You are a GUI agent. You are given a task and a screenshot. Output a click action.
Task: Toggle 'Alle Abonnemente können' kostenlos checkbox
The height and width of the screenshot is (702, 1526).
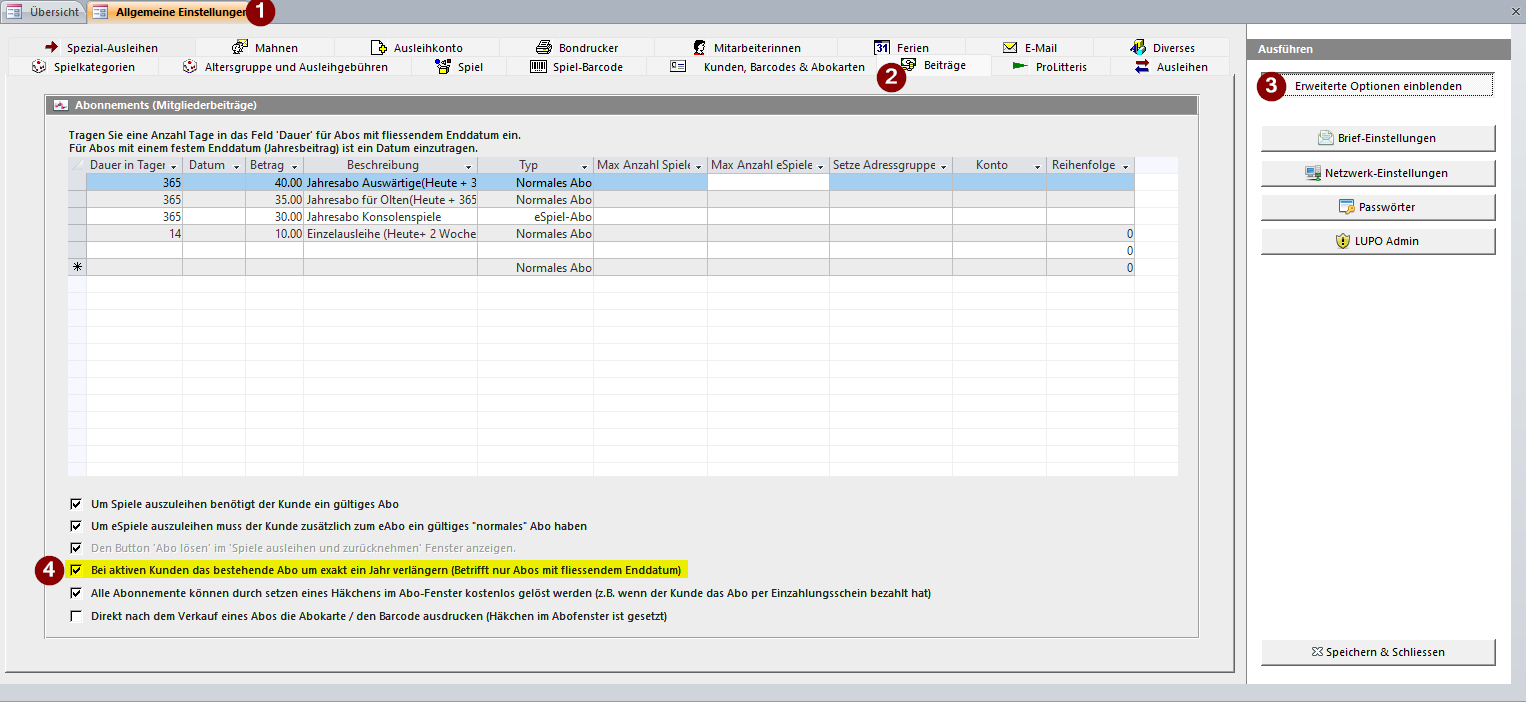[x=76, y=593]
